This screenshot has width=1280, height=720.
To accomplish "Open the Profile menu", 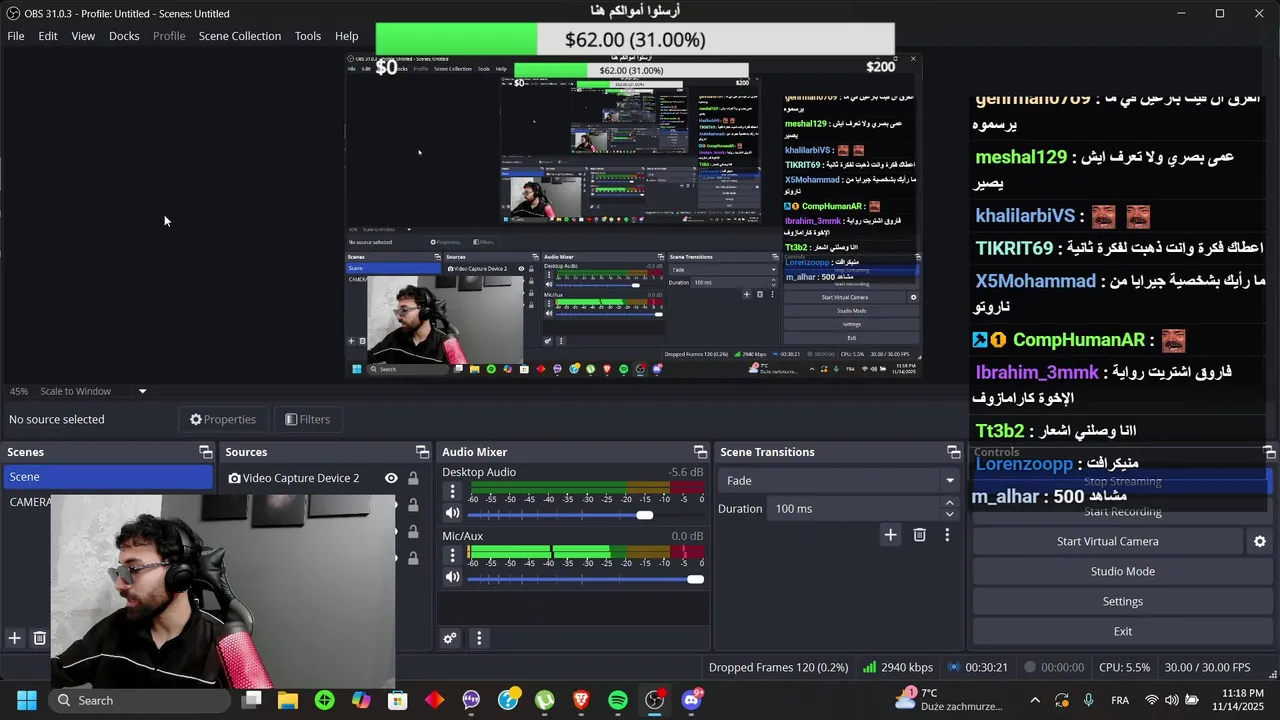I will [x=169, y=36].
